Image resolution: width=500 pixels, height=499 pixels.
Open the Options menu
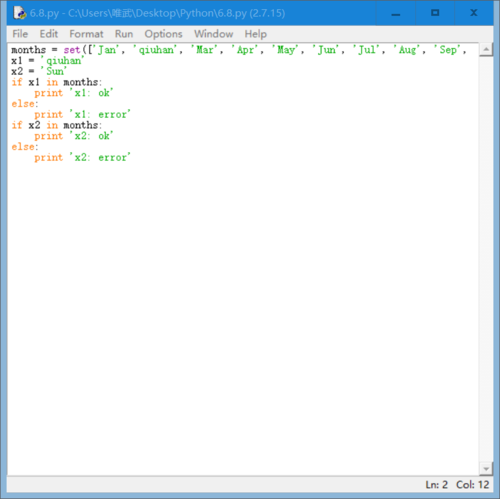point(163,34)
